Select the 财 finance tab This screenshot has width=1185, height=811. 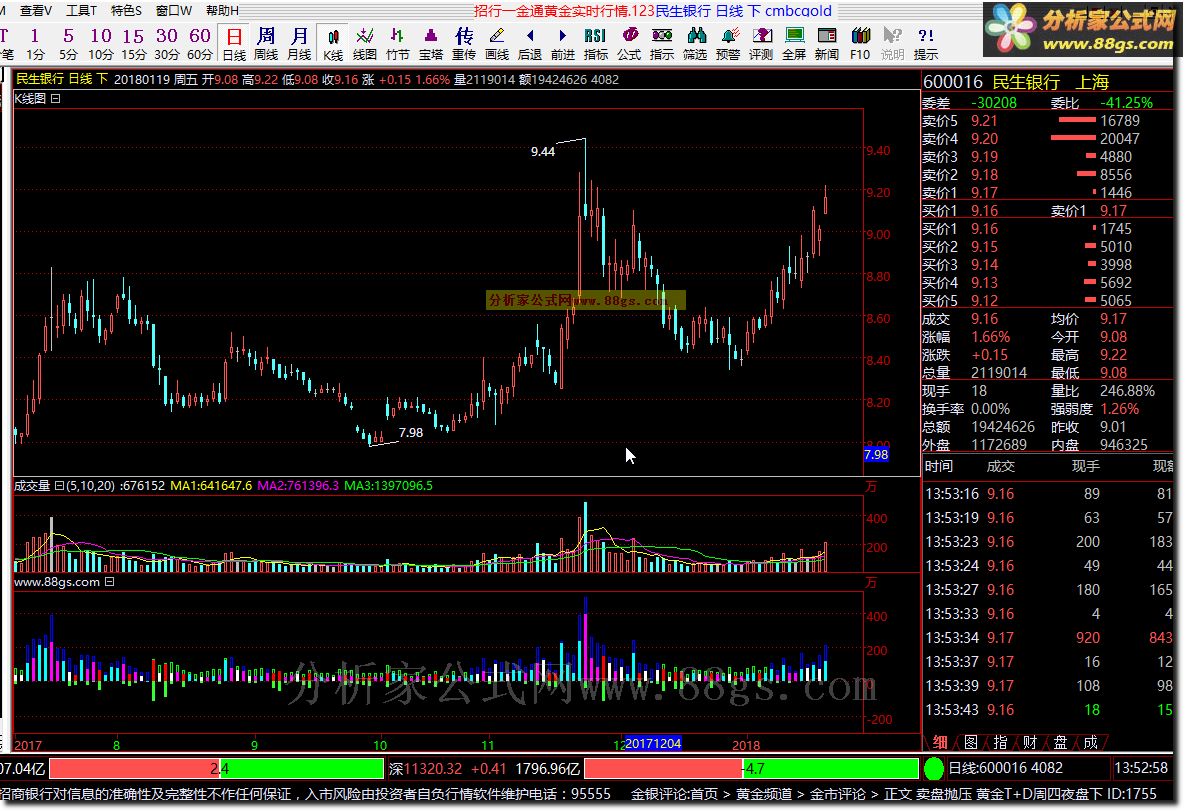[x=1030, y=742]
